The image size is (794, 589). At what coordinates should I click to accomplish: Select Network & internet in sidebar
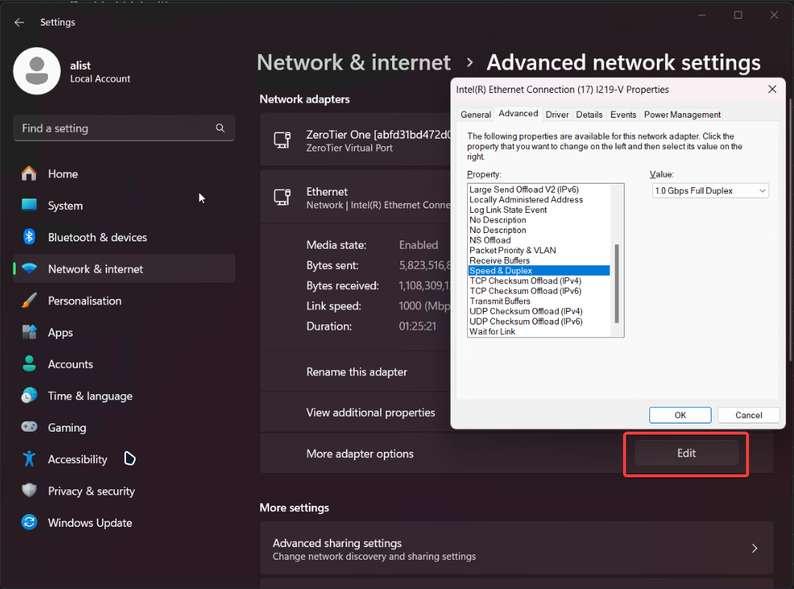pos(124,269)
